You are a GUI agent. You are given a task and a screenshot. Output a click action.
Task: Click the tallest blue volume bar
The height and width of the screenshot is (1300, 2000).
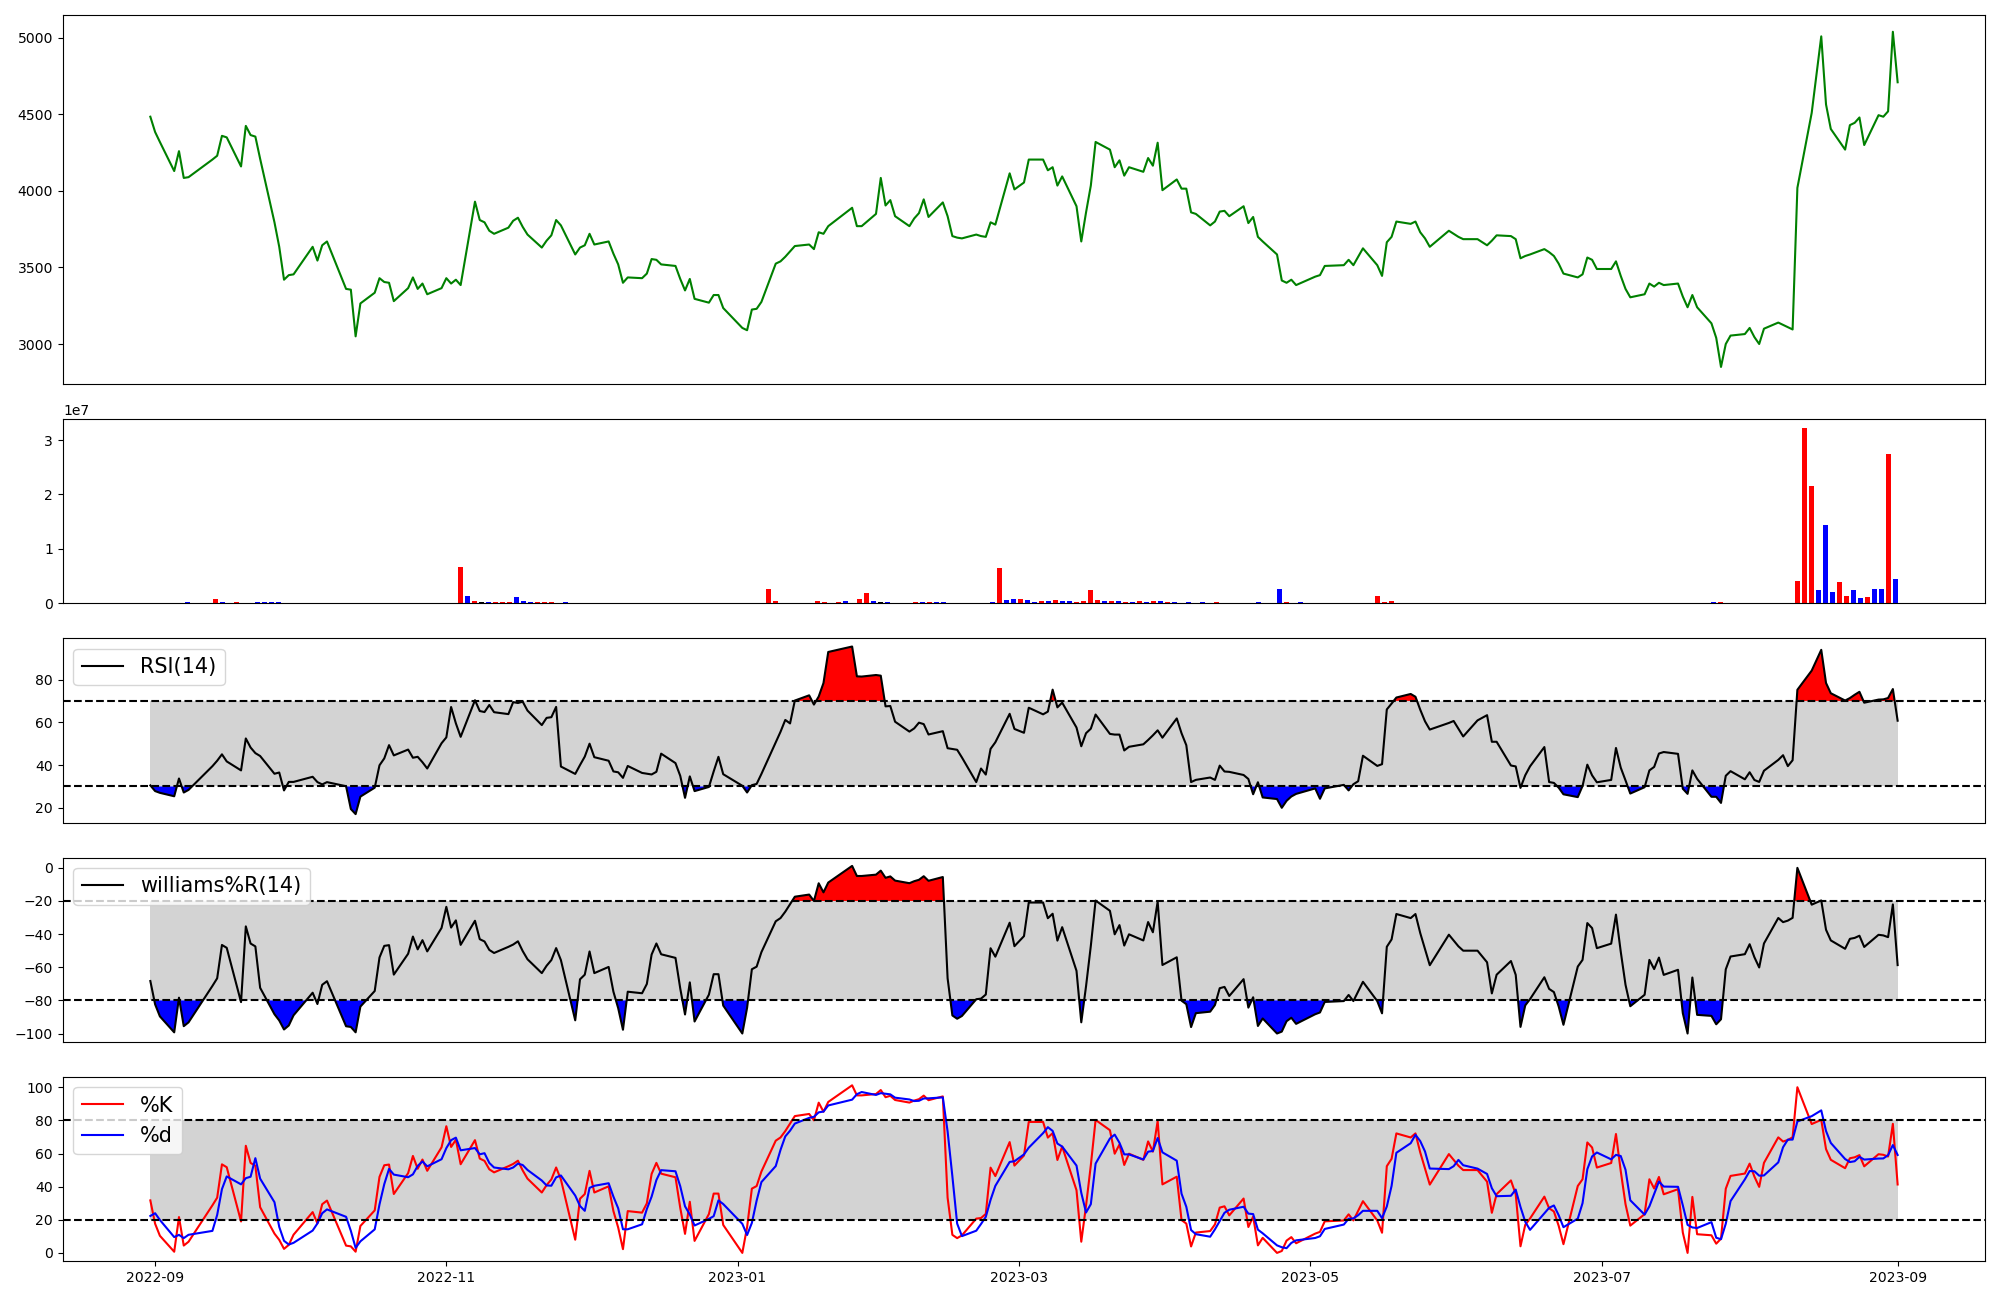click(1825, 565)
